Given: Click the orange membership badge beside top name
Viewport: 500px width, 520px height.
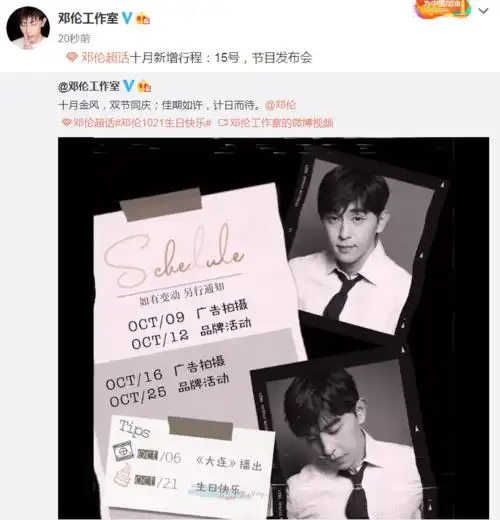Looking at the screenshot, I should [x=143, y=19].
